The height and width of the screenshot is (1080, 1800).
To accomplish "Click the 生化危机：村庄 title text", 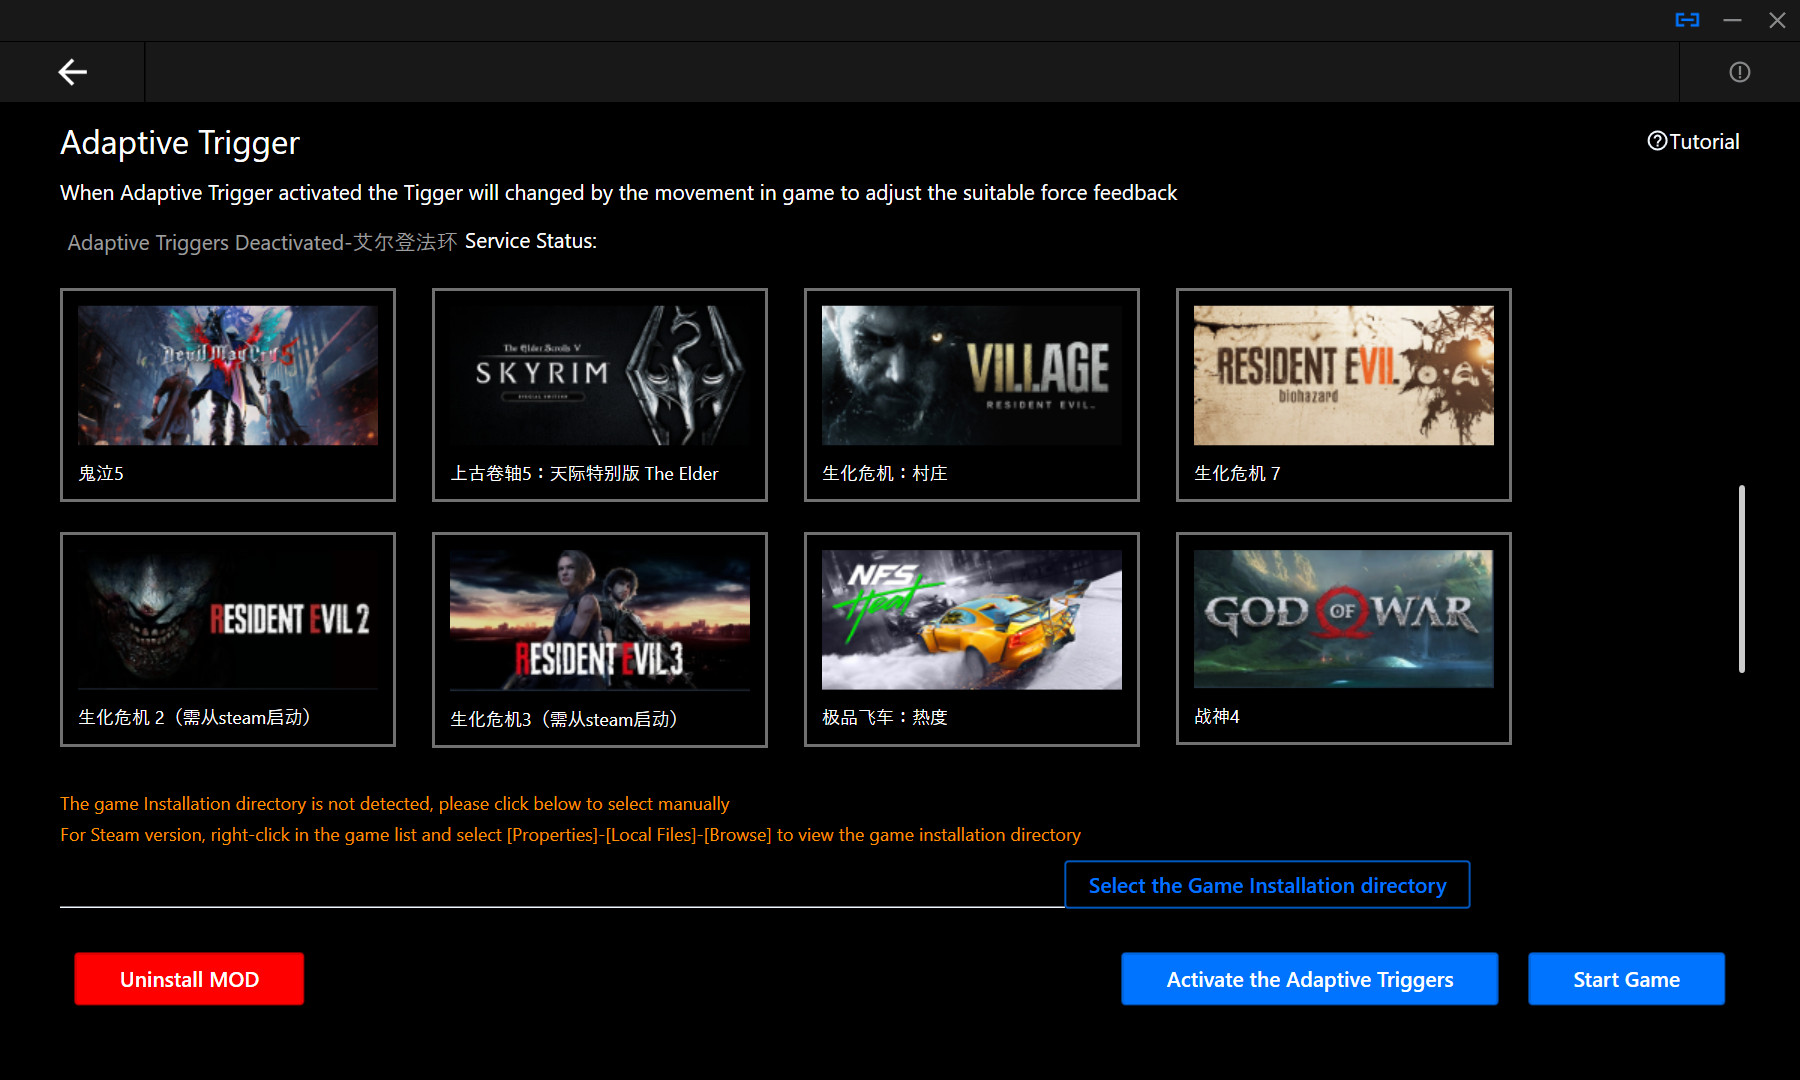I will pyautogui.click(x=885, y=473).
